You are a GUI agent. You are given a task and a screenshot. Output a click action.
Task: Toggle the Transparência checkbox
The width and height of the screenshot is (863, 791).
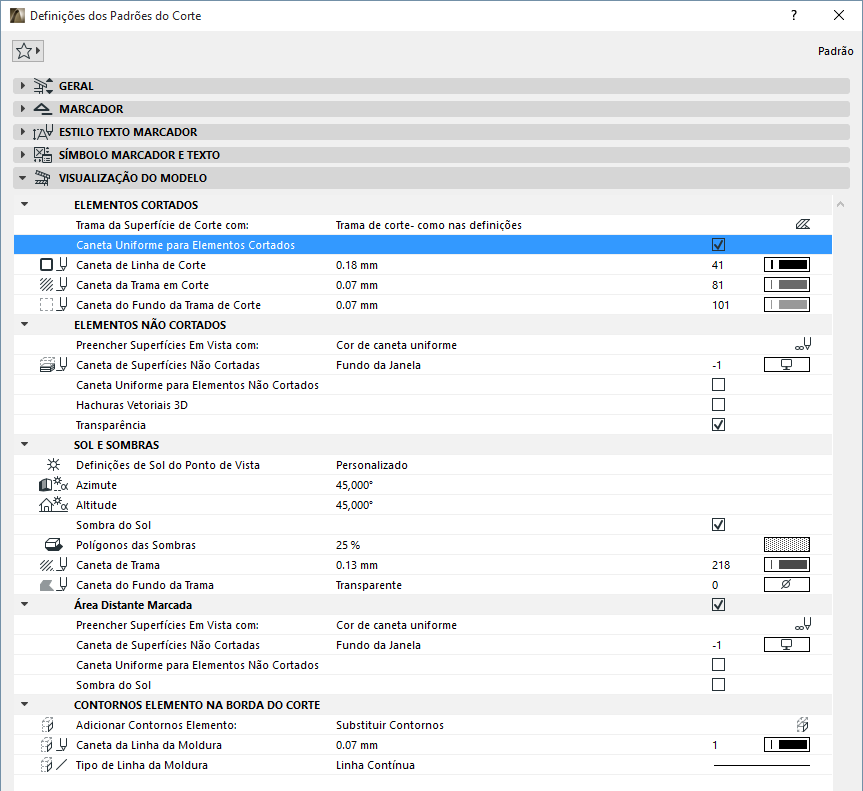click(x=718, y=424)
